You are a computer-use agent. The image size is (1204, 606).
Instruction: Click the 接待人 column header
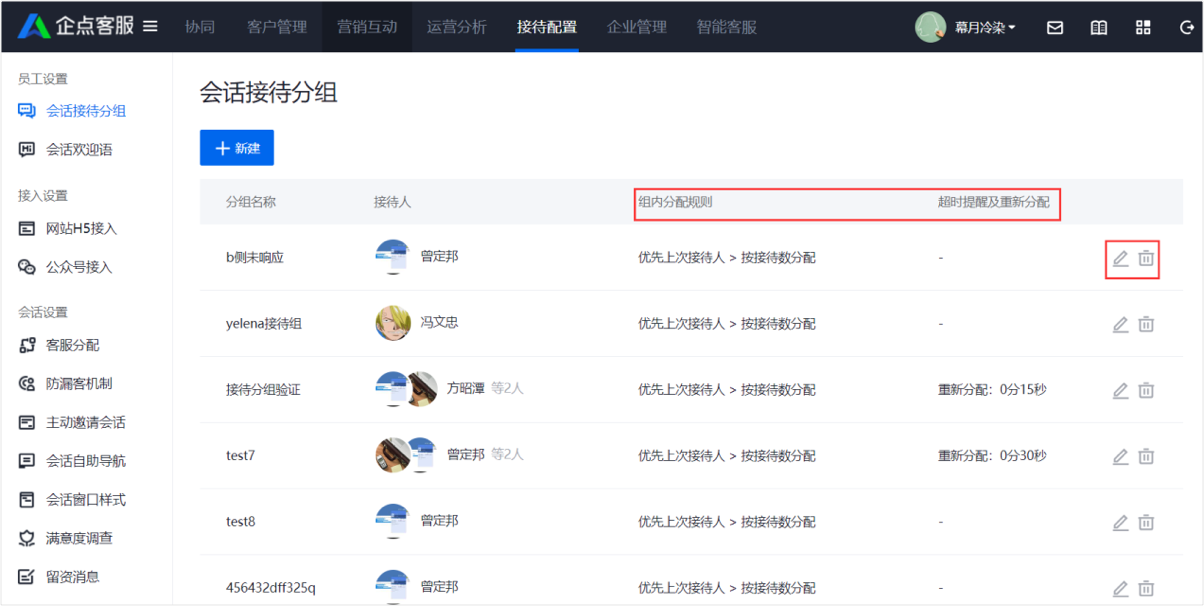pos(392,202)
